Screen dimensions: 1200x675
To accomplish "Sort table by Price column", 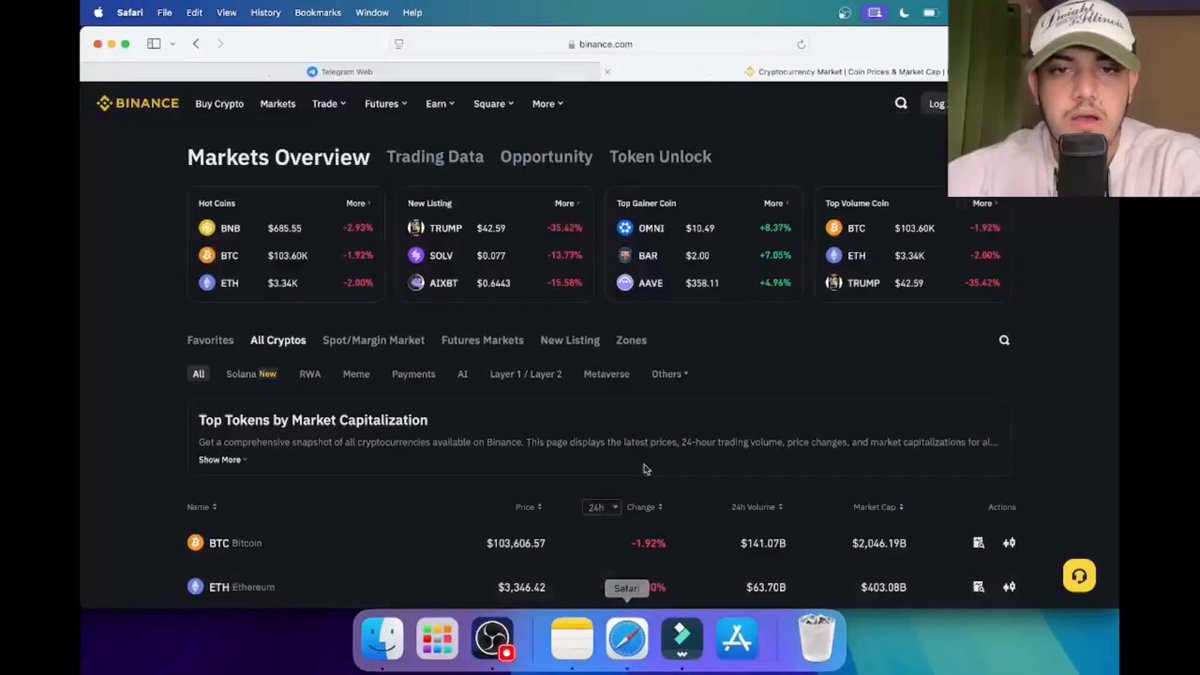I will 529,507.
